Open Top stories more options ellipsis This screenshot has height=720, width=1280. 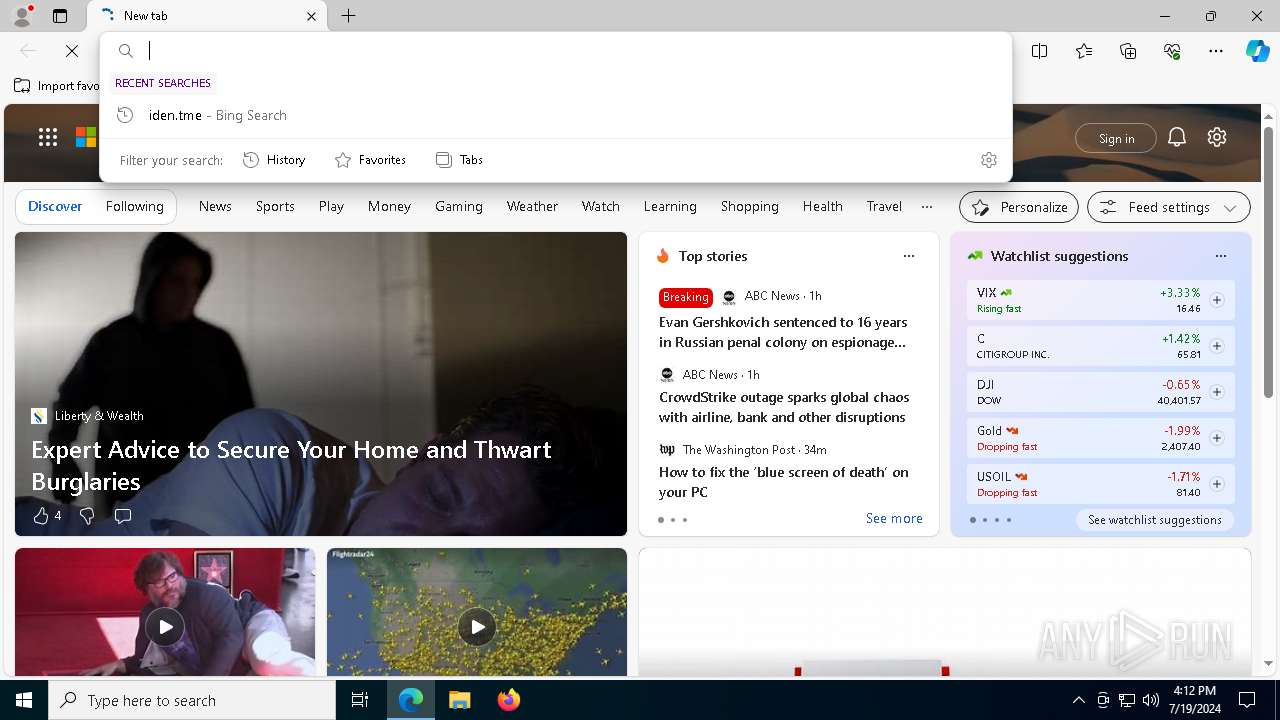click(909, 256)
